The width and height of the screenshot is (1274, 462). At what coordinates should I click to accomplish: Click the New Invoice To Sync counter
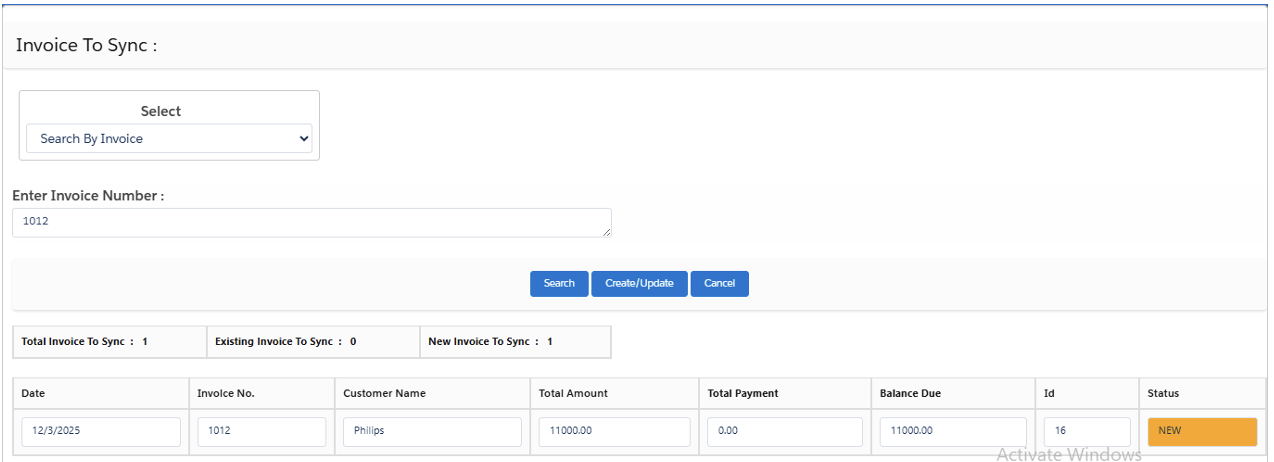(490, 342)
